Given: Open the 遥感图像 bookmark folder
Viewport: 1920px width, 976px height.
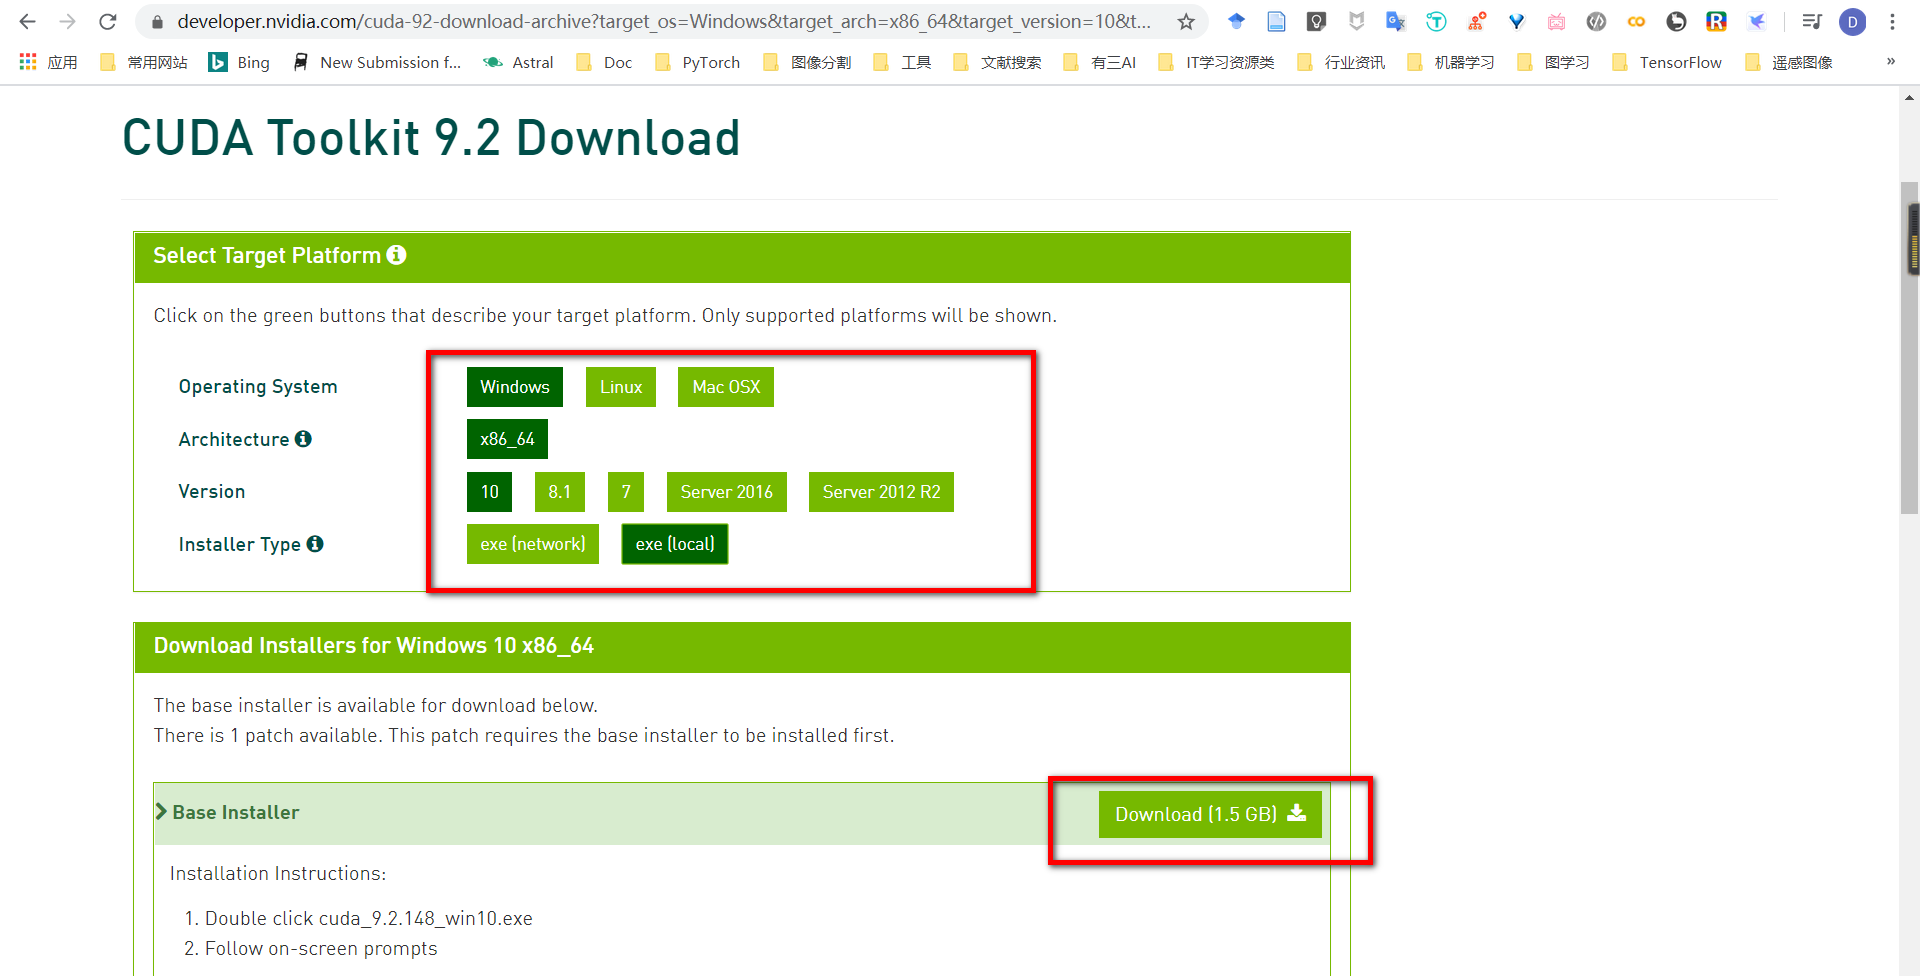Looking at the screenshot, I should point(1789,62).
